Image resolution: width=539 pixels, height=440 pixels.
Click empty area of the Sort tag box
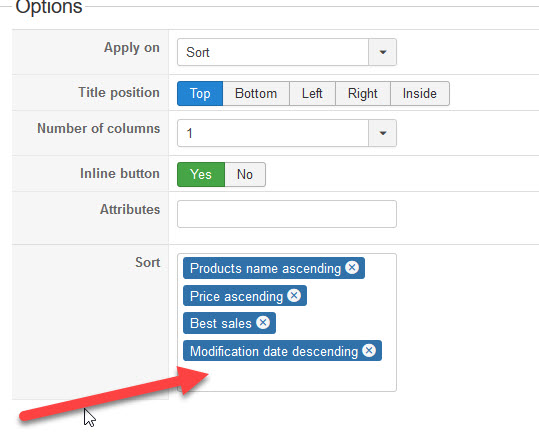[302, 376]
